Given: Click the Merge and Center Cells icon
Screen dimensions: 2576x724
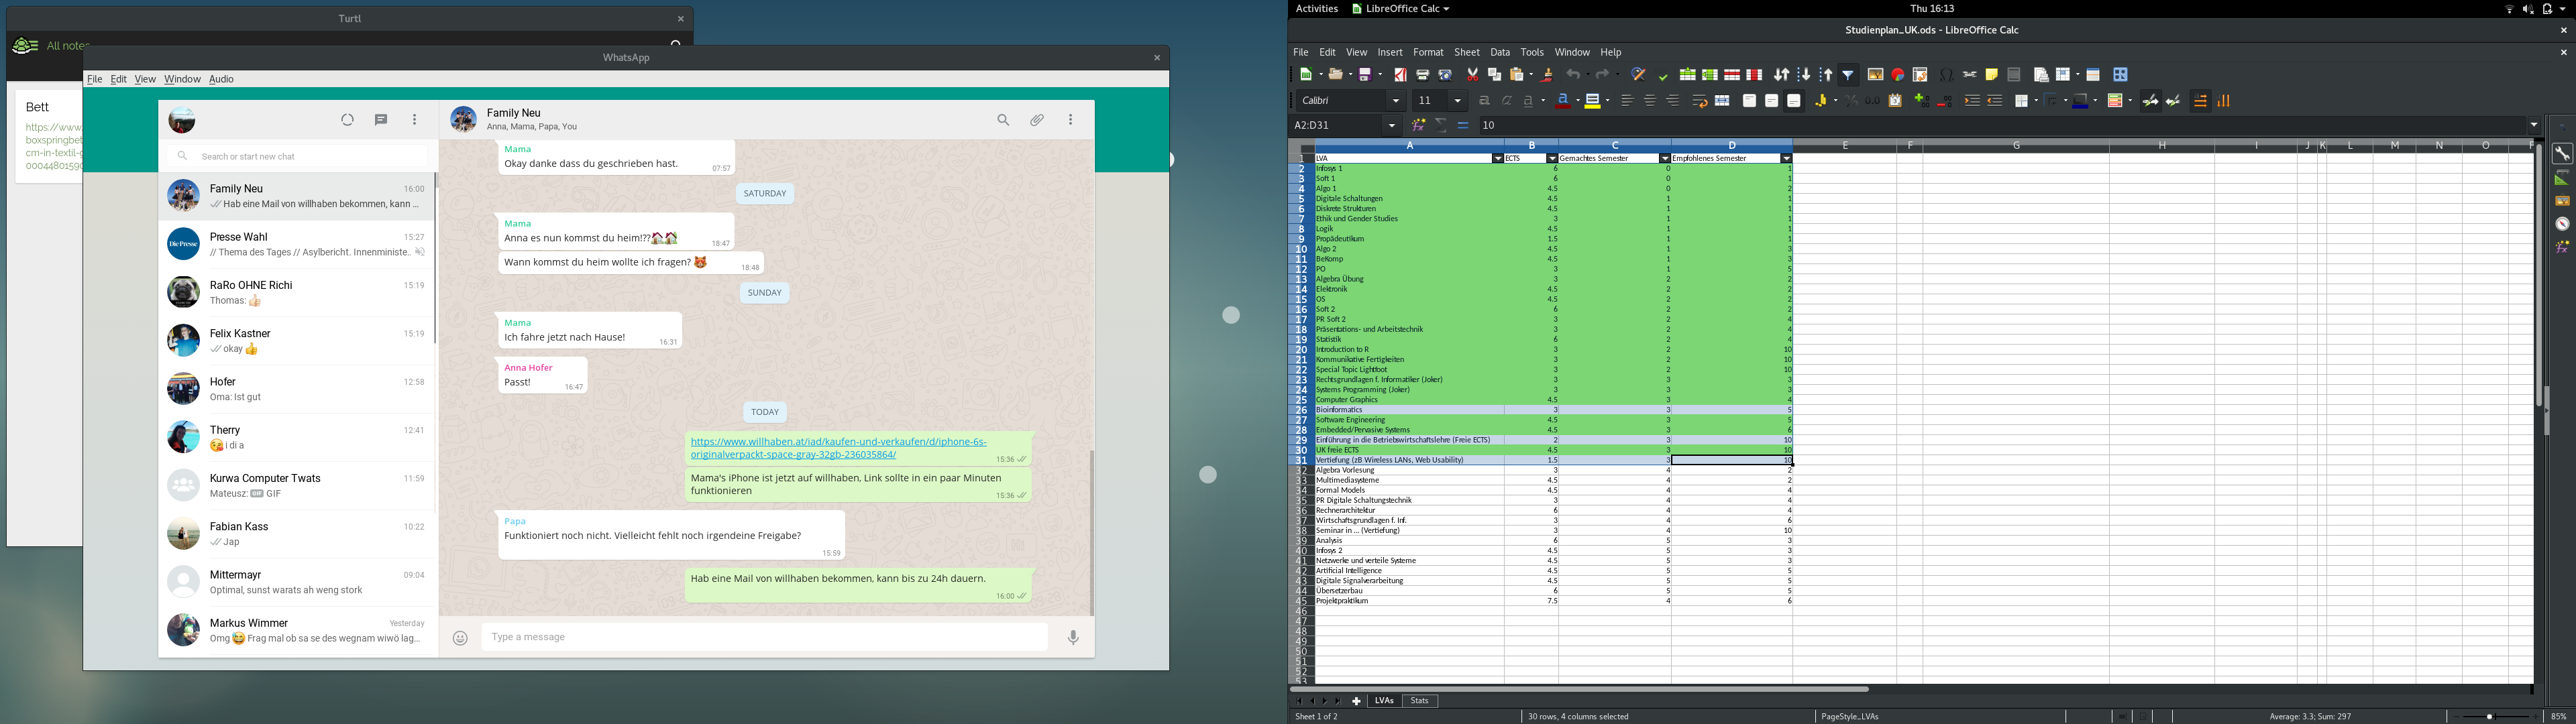Looking at the screenshot, I should tap(1722, 101).
